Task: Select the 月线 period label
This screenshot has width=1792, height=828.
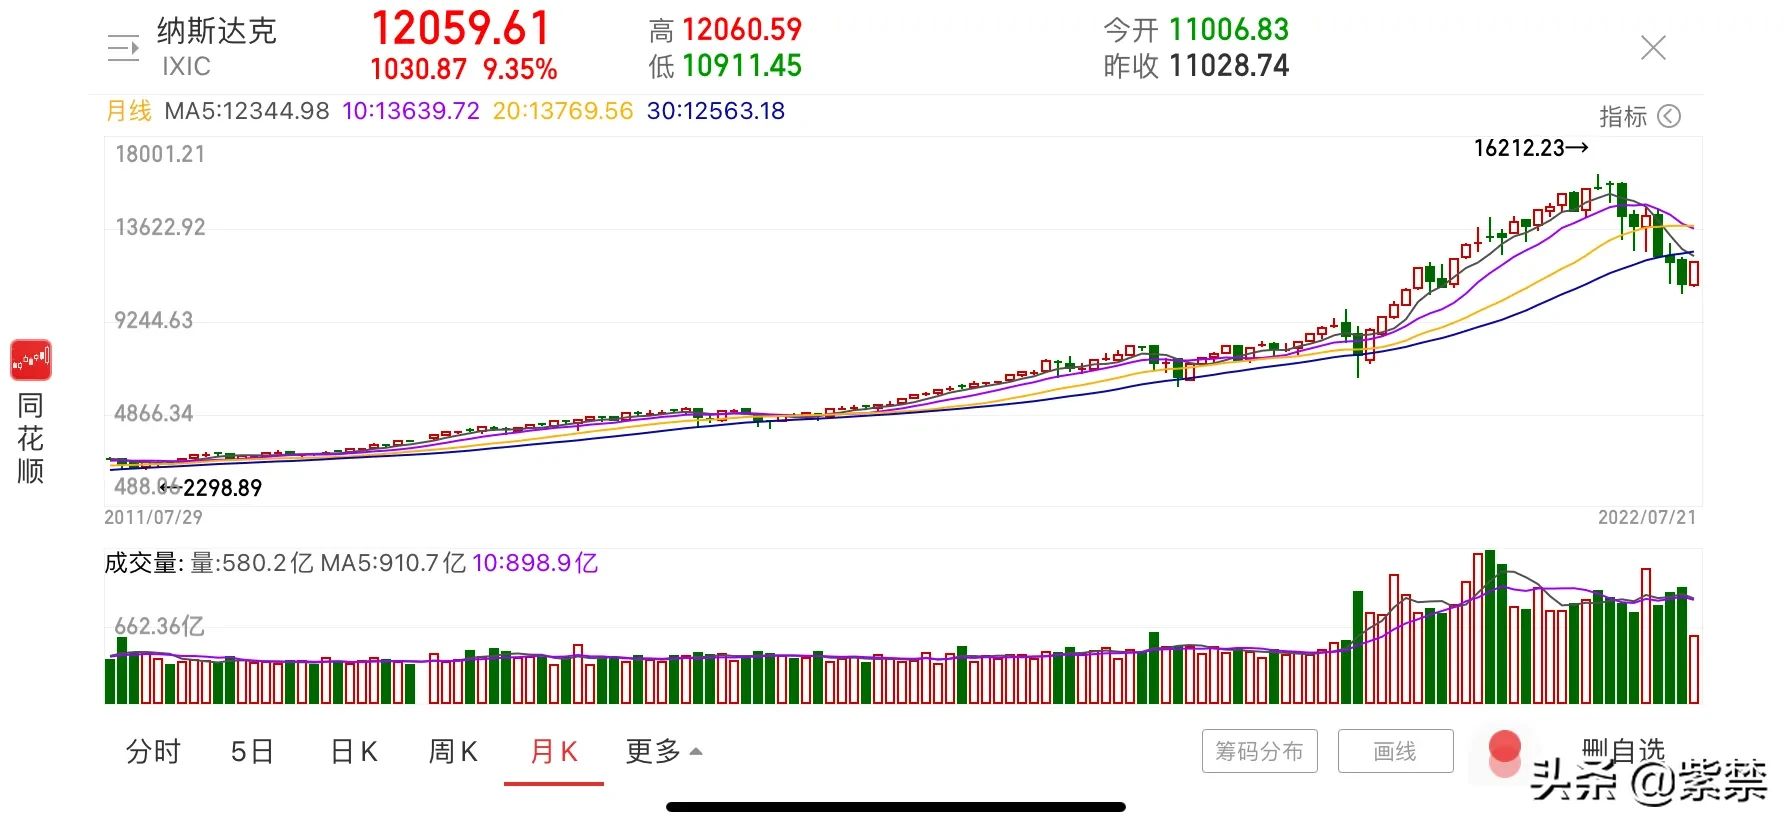Action: point(129,111)
